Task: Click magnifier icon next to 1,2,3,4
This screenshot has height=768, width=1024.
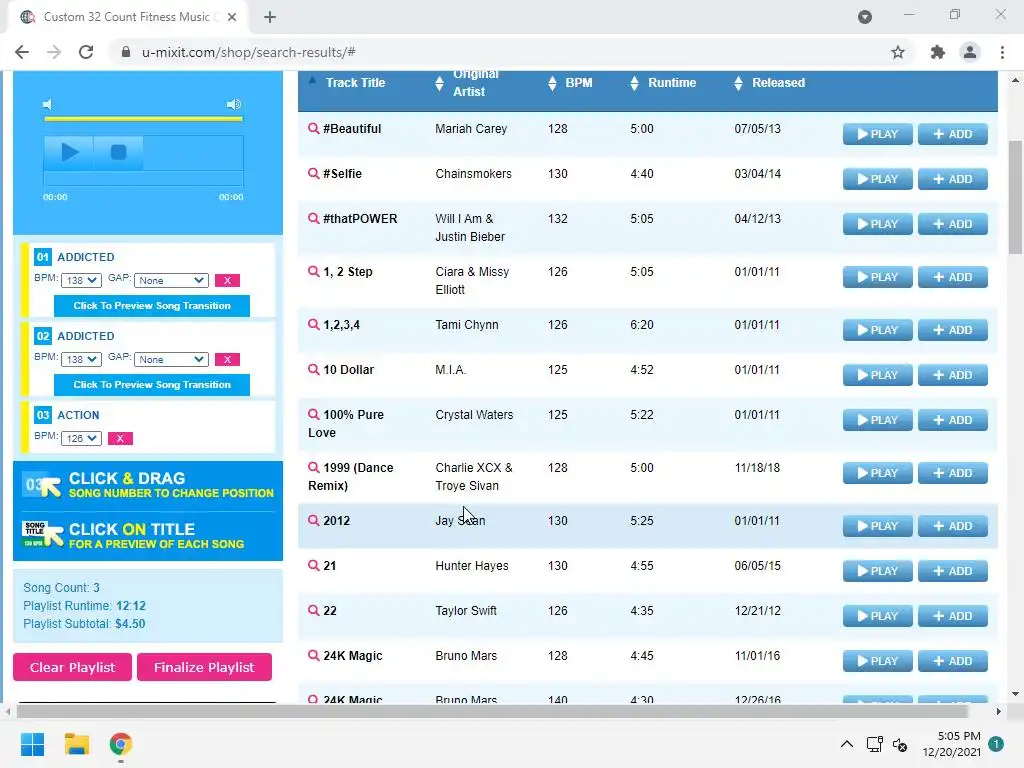Action: tap(313, 325)
